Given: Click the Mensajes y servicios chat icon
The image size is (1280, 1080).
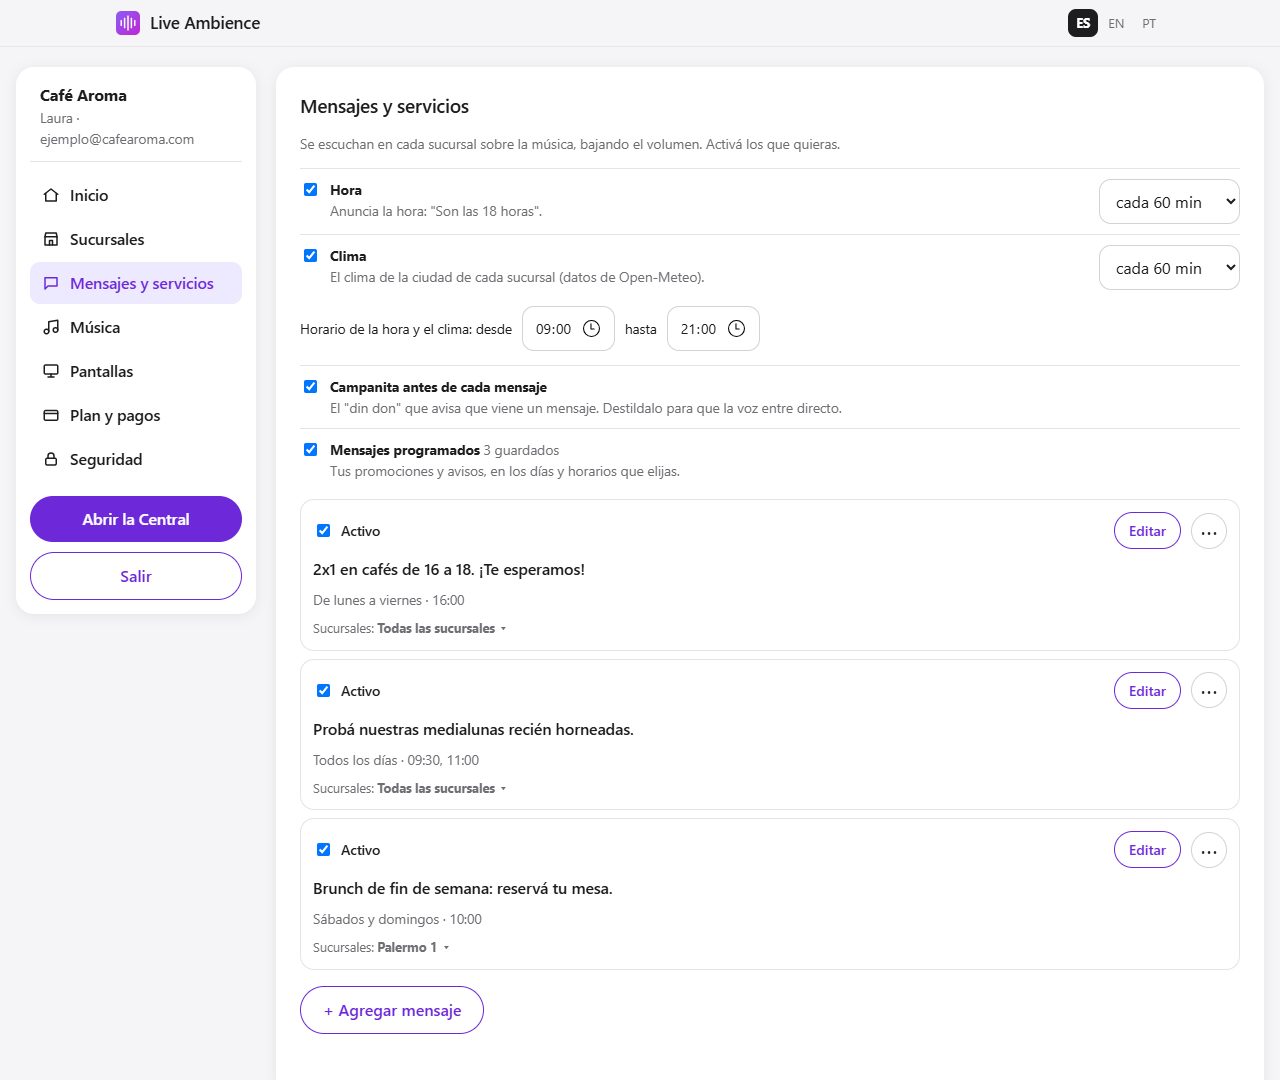Looking at the screenshot, I should pyautogui.click(x=51, y=283).
